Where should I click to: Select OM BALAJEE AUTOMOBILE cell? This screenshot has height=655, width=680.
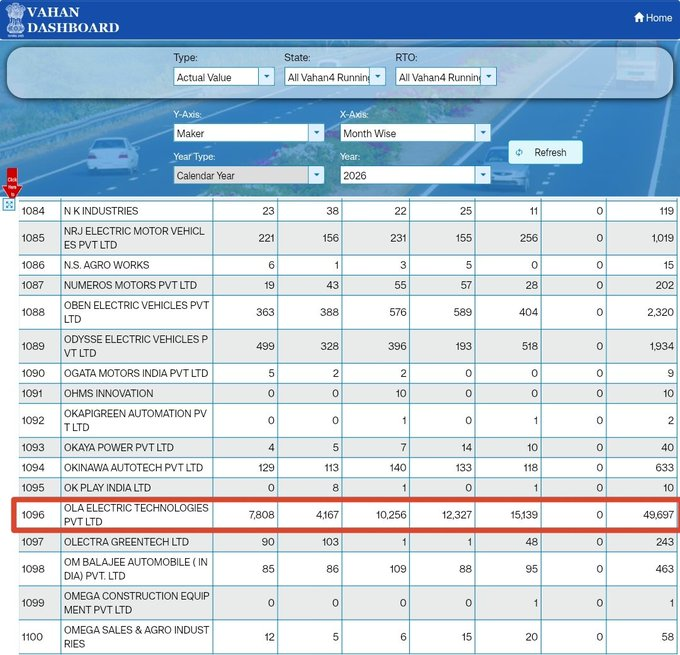point(137,569)
